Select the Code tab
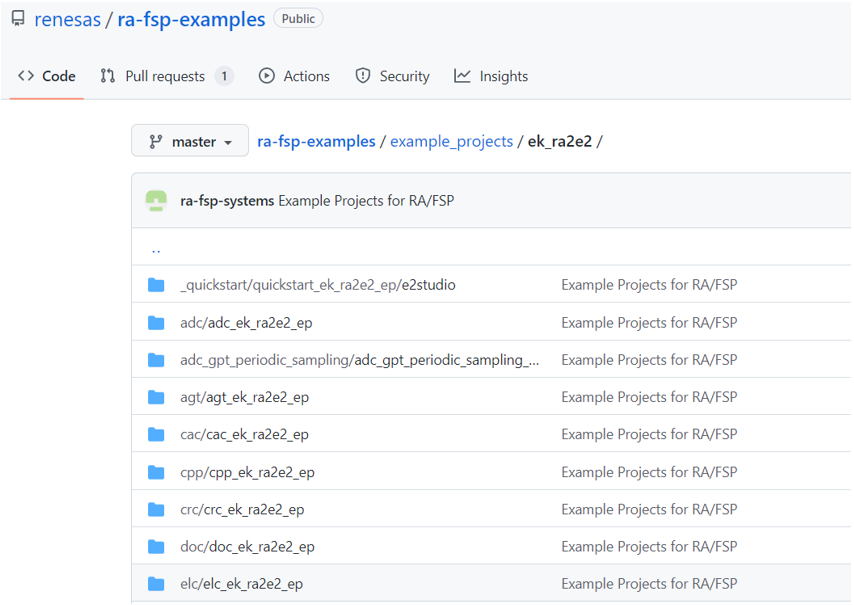 tap(47, 76)
